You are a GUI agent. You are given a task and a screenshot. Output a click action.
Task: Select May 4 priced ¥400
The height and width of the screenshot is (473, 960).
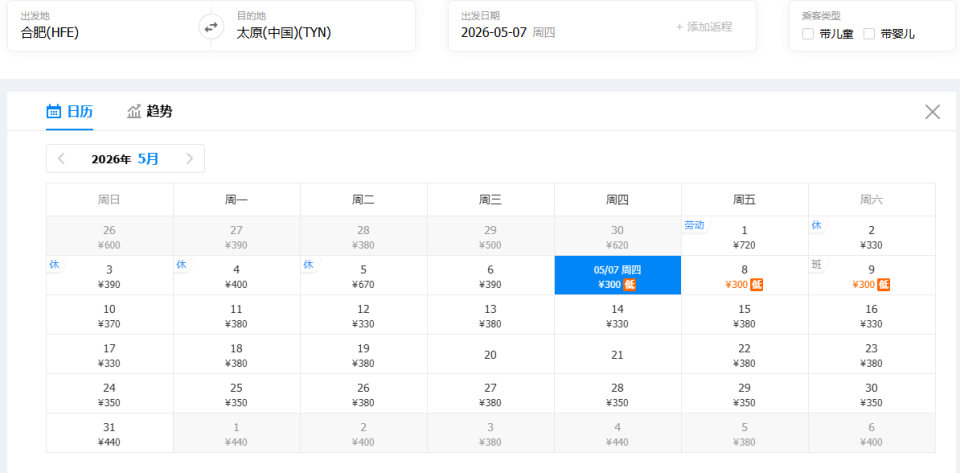click(236, 275)
